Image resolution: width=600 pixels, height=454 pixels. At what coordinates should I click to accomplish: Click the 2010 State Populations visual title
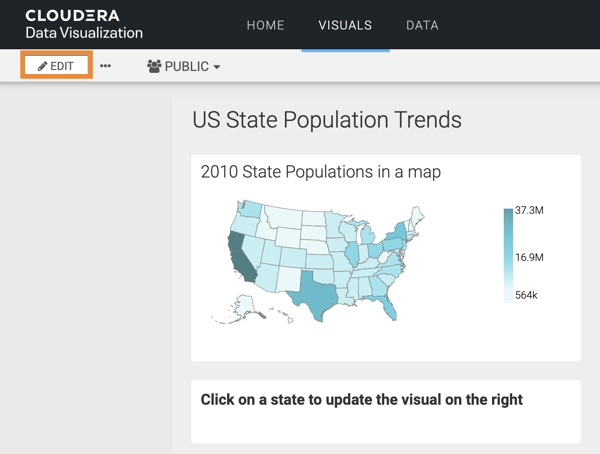click(x=321, y=171)
